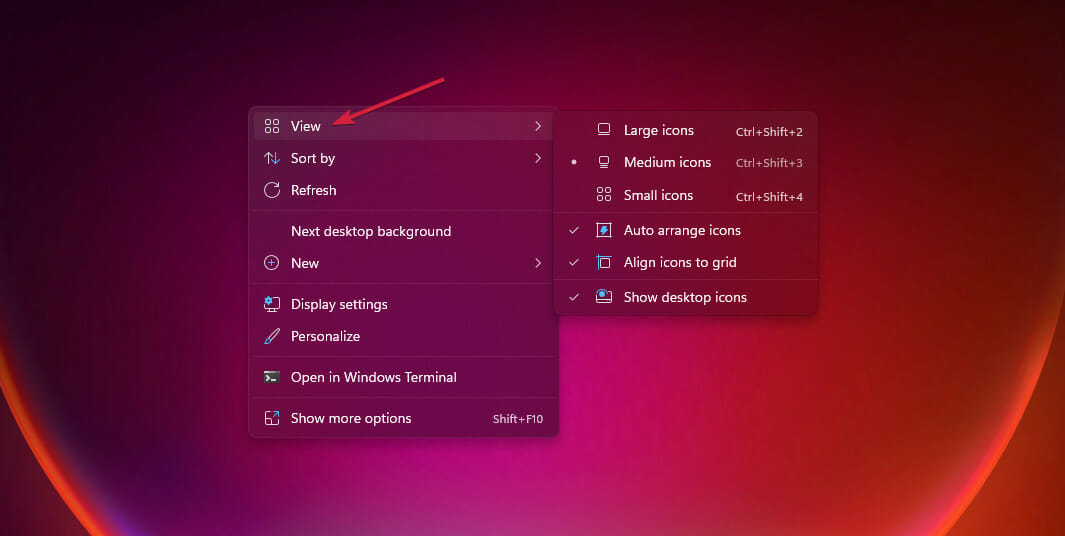Image resolution: width=1065 pixels, height=536 pixels.
Task: Choose Open in Windows Terminal
Action: (404, 377)
